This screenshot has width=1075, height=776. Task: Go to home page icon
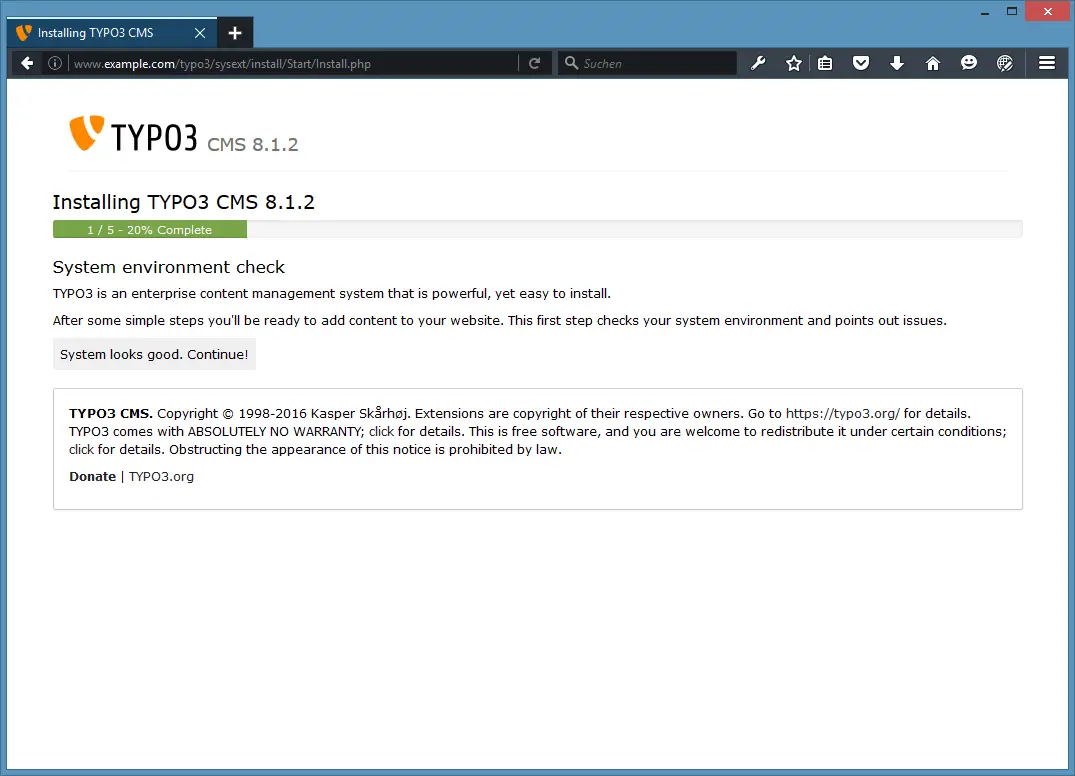click(932, 64)
